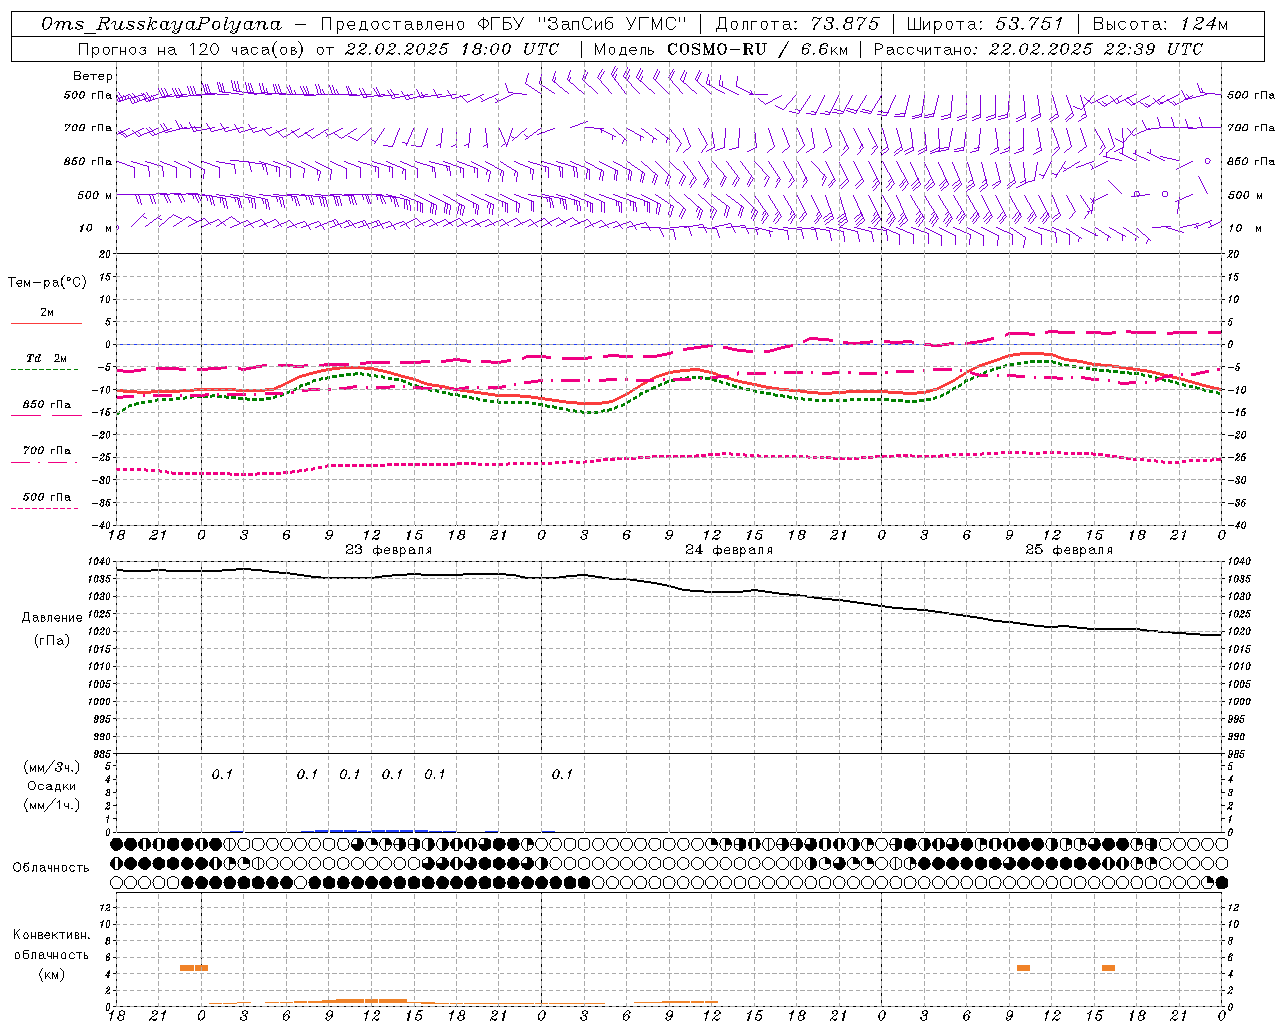Click the 700 гПа temperature legend entry
Viewport: 1280px width, 1024px height.
[47, 451]
